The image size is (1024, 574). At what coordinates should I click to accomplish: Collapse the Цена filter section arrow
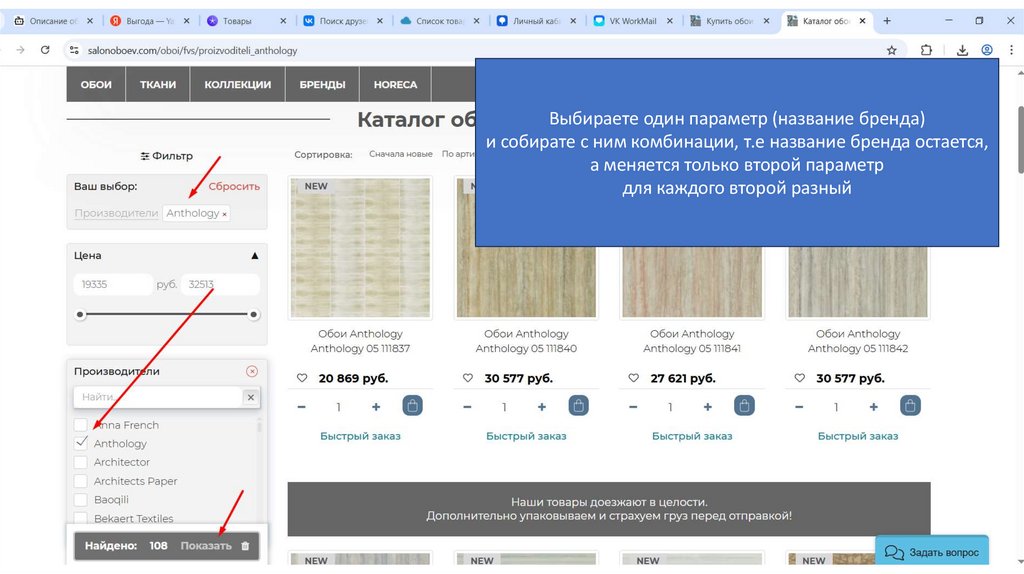pyautogui.click(x=255, y=256)
